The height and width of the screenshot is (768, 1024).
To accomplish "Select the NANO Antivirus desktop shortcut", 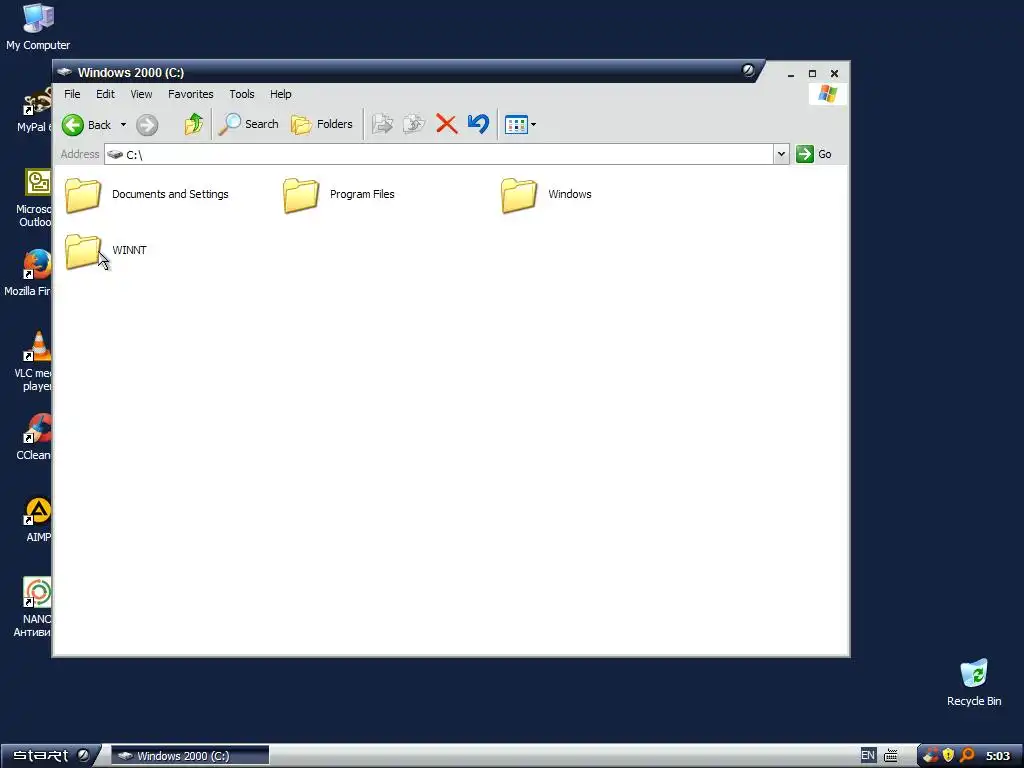I will pos(33,607).
